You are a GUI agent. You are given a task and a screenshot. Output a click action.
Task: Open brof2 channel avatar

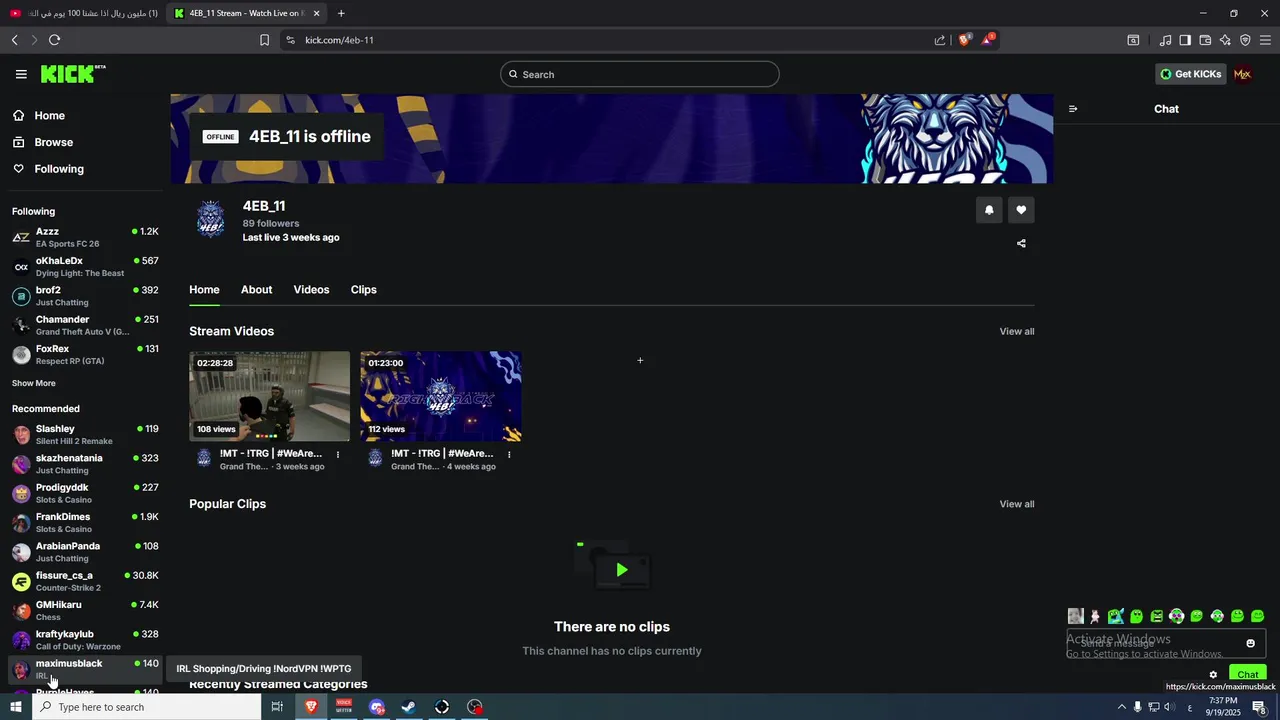21,296
